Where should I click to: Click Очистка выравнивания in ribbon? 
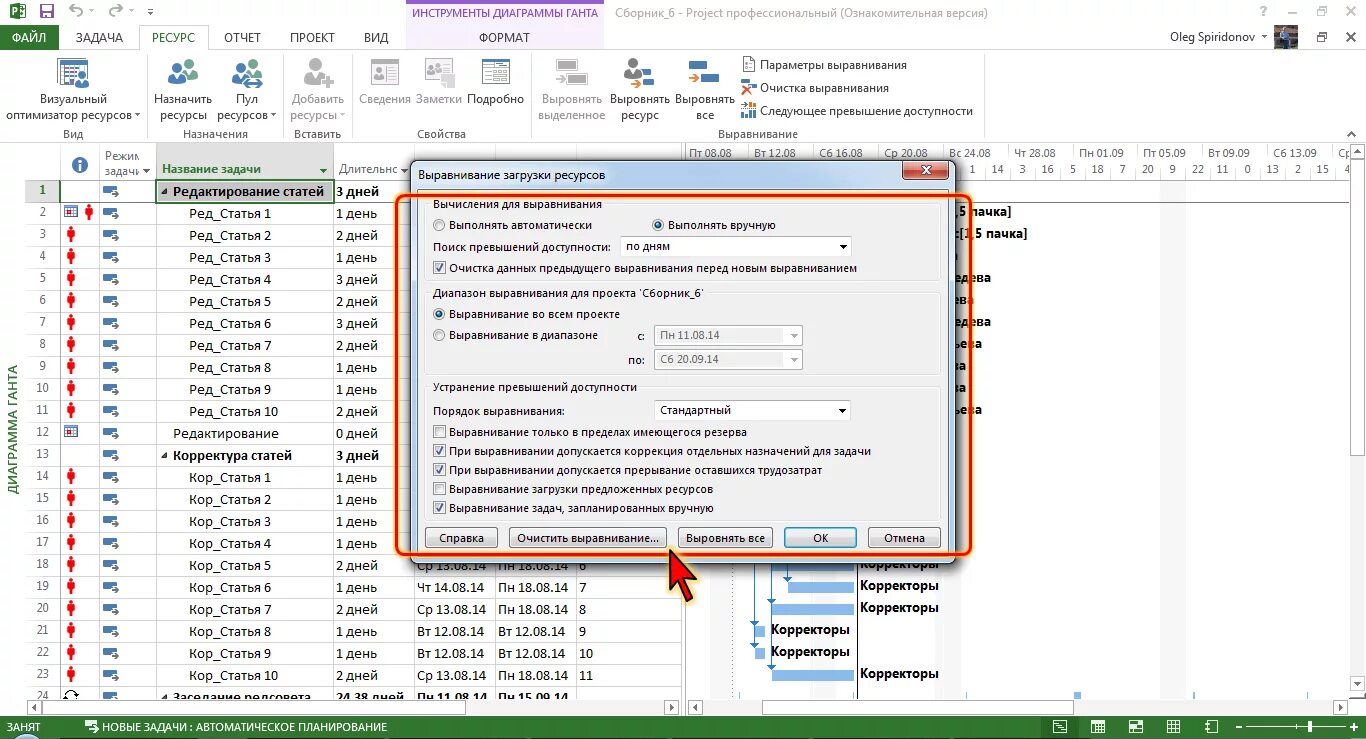click(x=815, y=88)
